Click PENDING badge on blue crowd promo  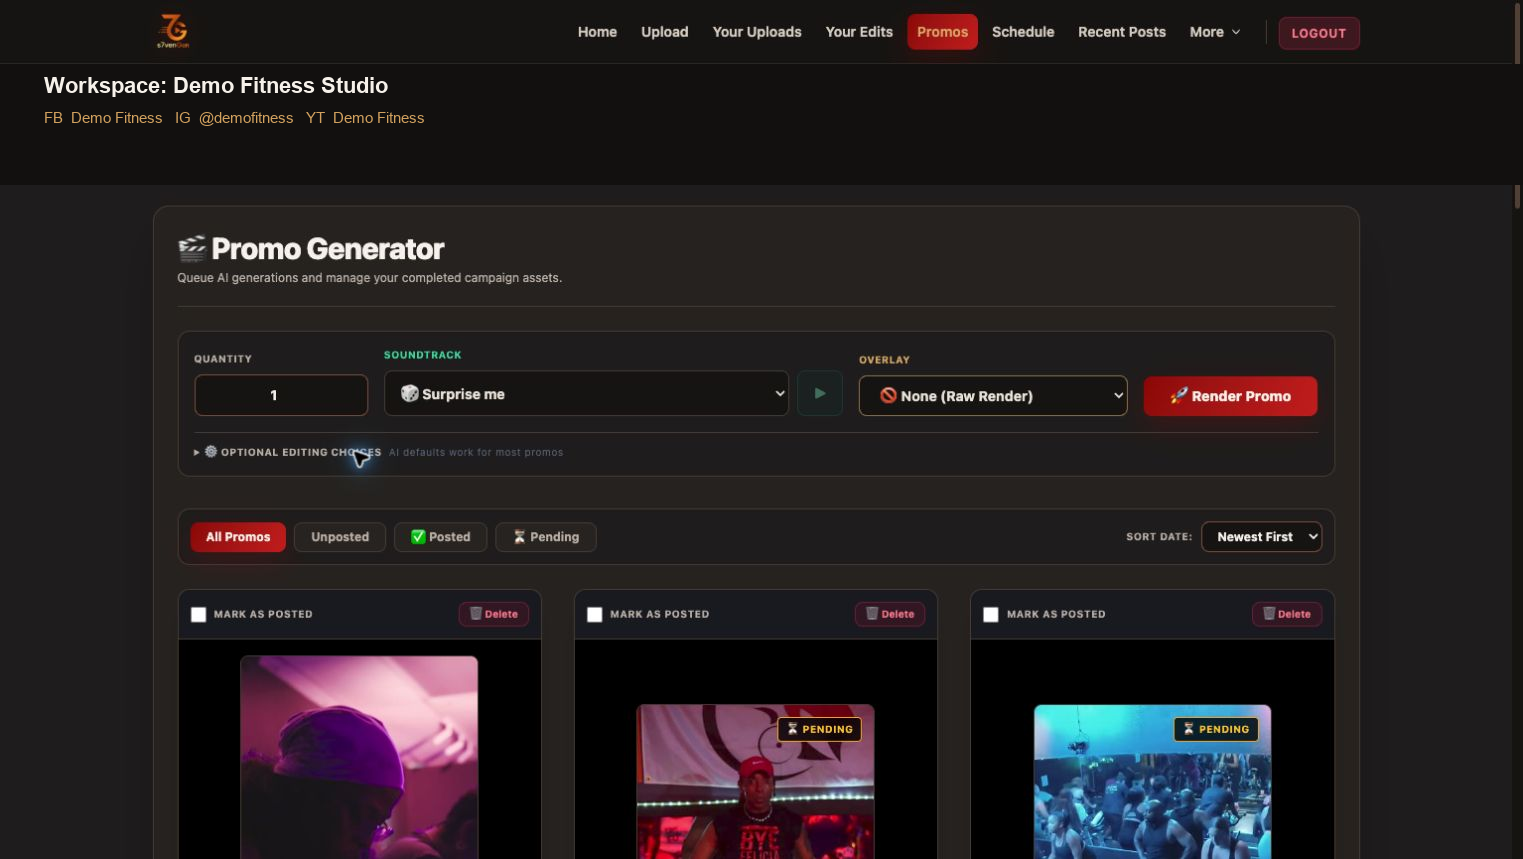point(1216,729)
